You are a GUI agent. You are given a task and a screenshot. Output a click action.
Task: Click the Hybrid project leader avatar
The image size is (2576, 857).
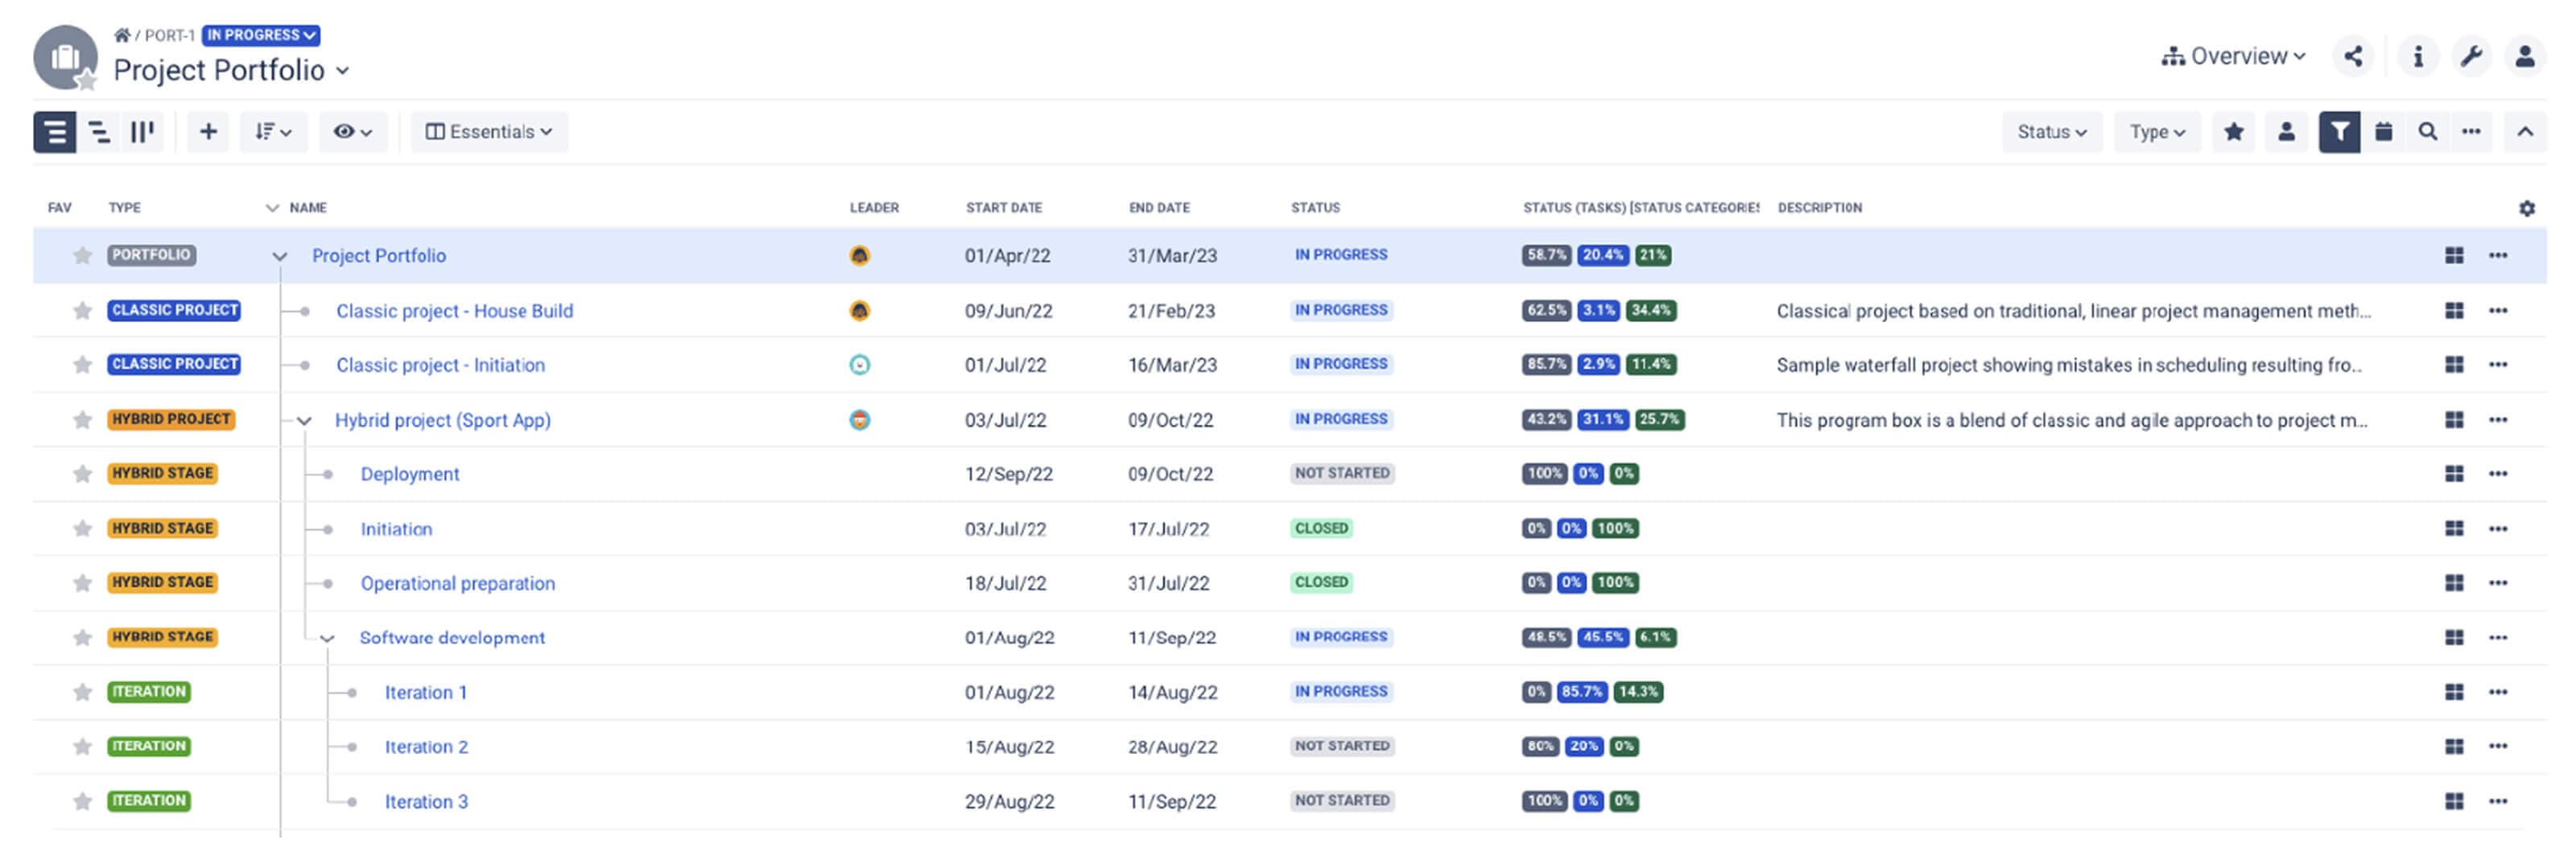point(859,420)
